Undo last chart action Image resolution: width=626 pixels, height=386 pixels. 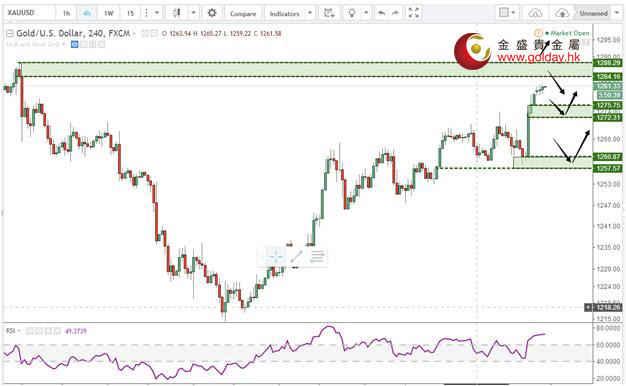(x=382, y=13)
